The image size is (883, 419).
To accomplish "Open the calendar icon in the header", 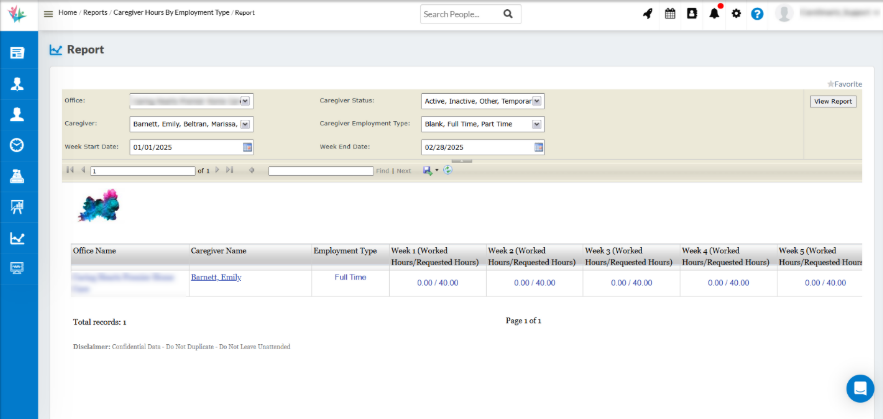I will [x=670, y=14].
